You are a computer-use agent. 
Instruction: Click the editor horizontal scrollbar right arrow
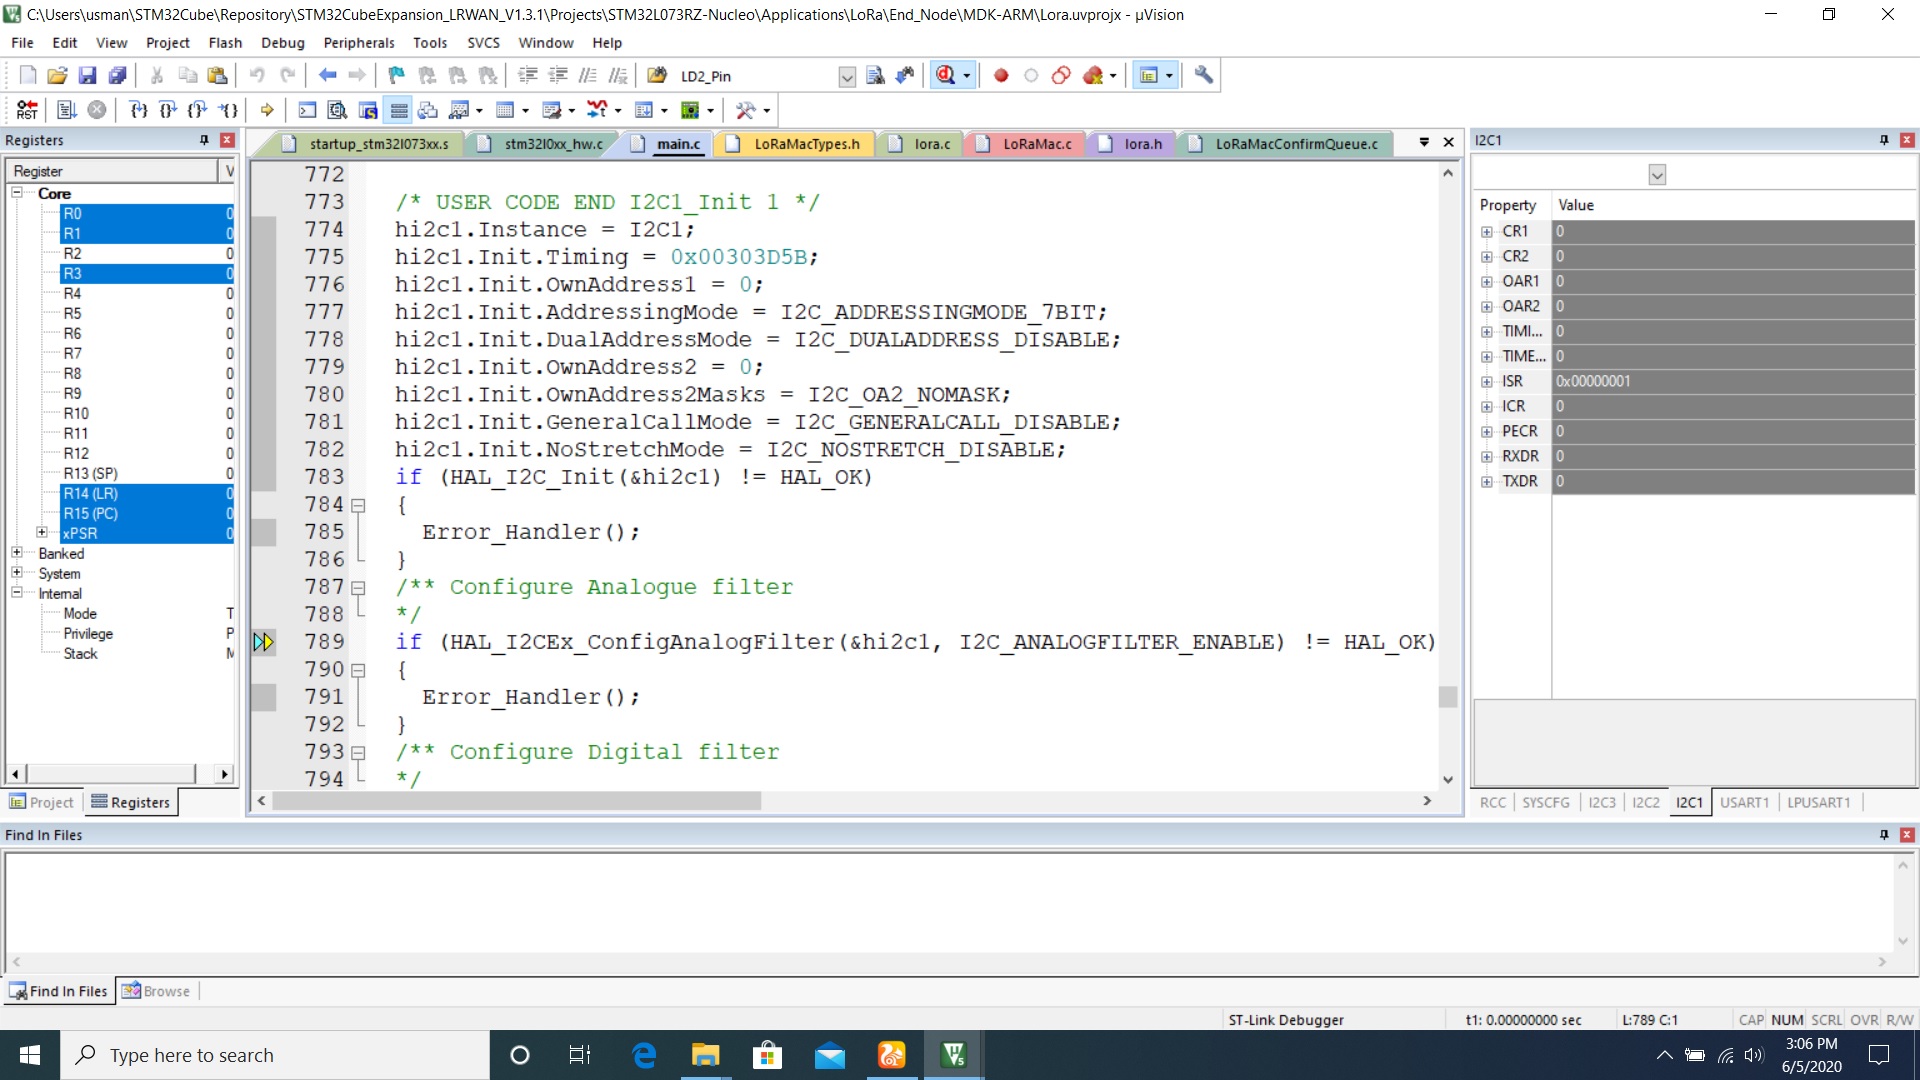[1429, 800]
